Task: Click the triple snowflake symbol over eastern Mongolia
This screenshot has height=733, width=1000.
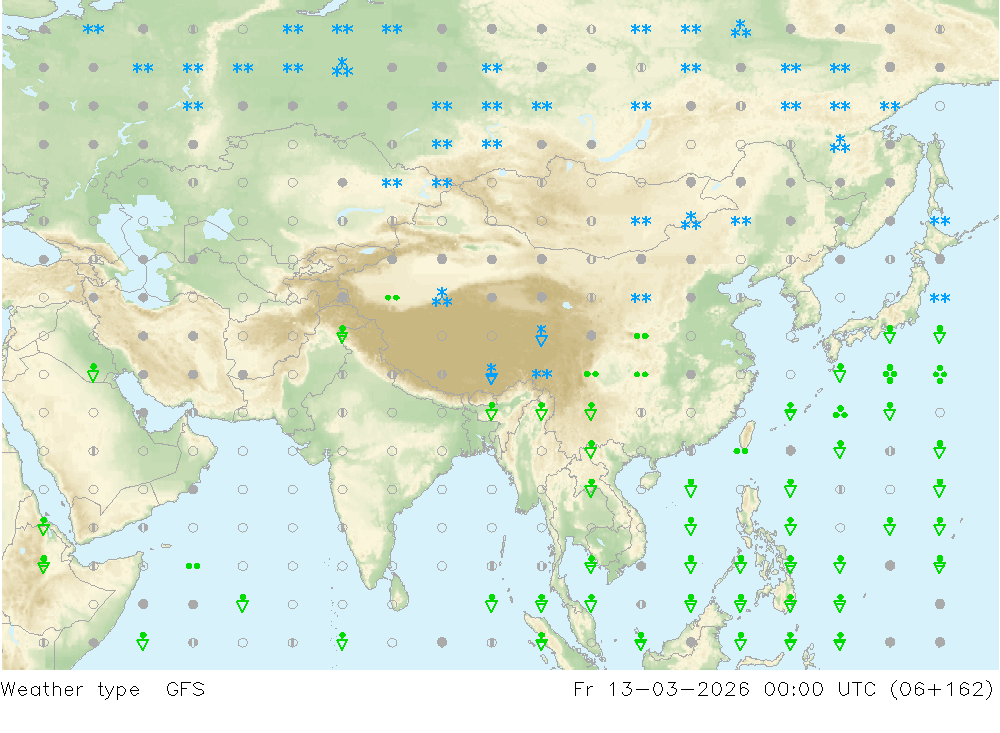Action: pyautogui.click(x=691, y=221)
